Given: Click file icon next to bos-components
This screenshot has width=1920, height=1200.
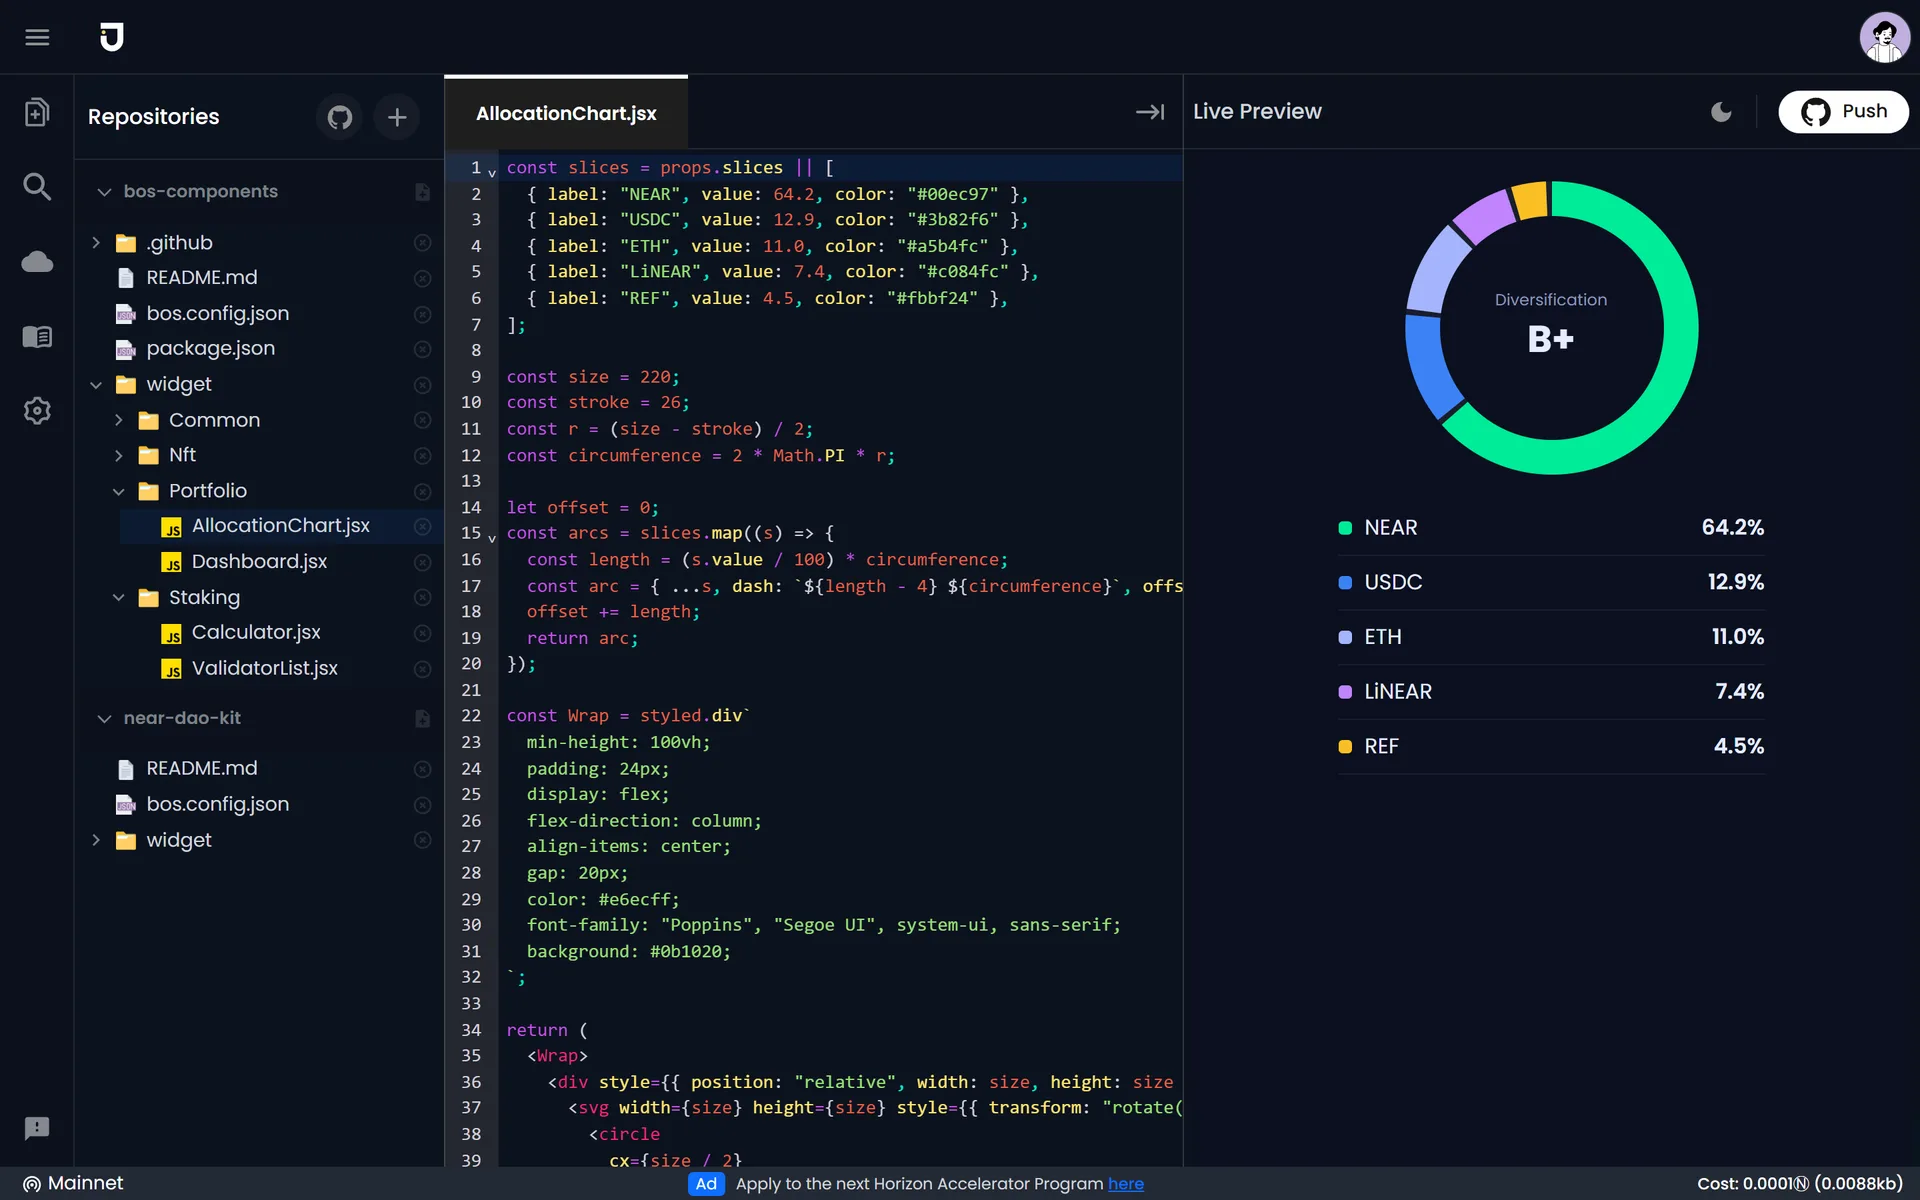Looking at the screenshot, I should [x=422, y=192].
